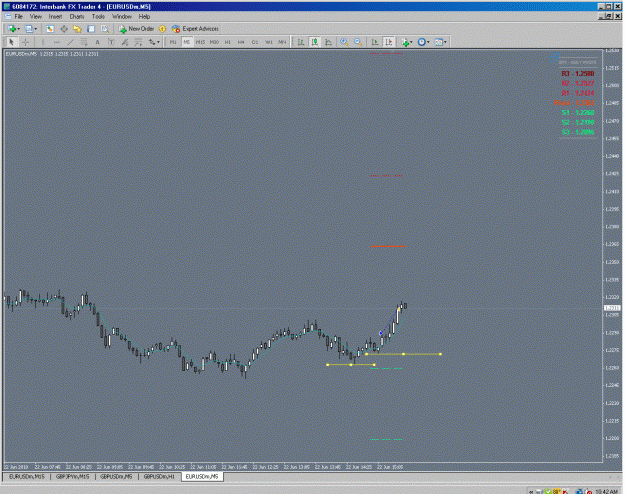The width and height of the screenshot is (625, 494).
Task: Open the Profiles dropdown
Action: pyautogui.click(x=31, y=29)
